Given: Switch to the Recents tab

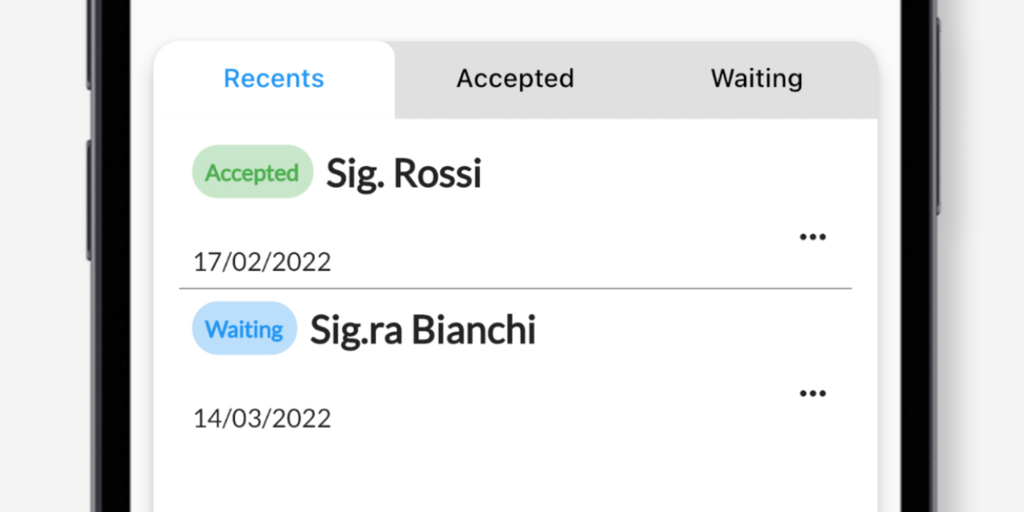Looking at the screenshot, I should [274, 79].
